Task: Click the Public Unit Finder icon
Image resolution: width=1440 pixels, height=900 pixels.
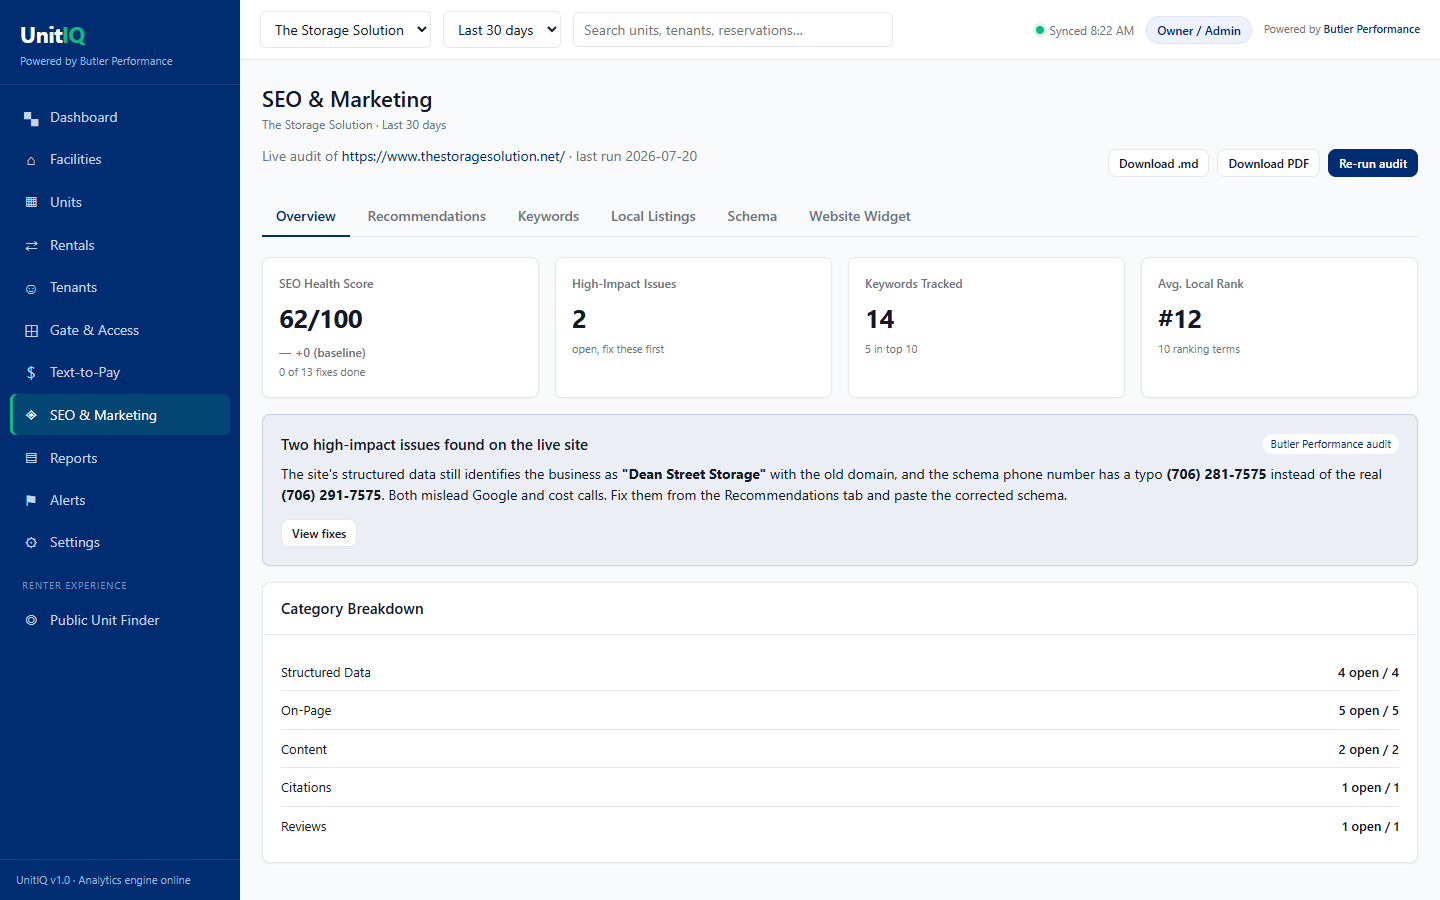Action: pos(31,620)
